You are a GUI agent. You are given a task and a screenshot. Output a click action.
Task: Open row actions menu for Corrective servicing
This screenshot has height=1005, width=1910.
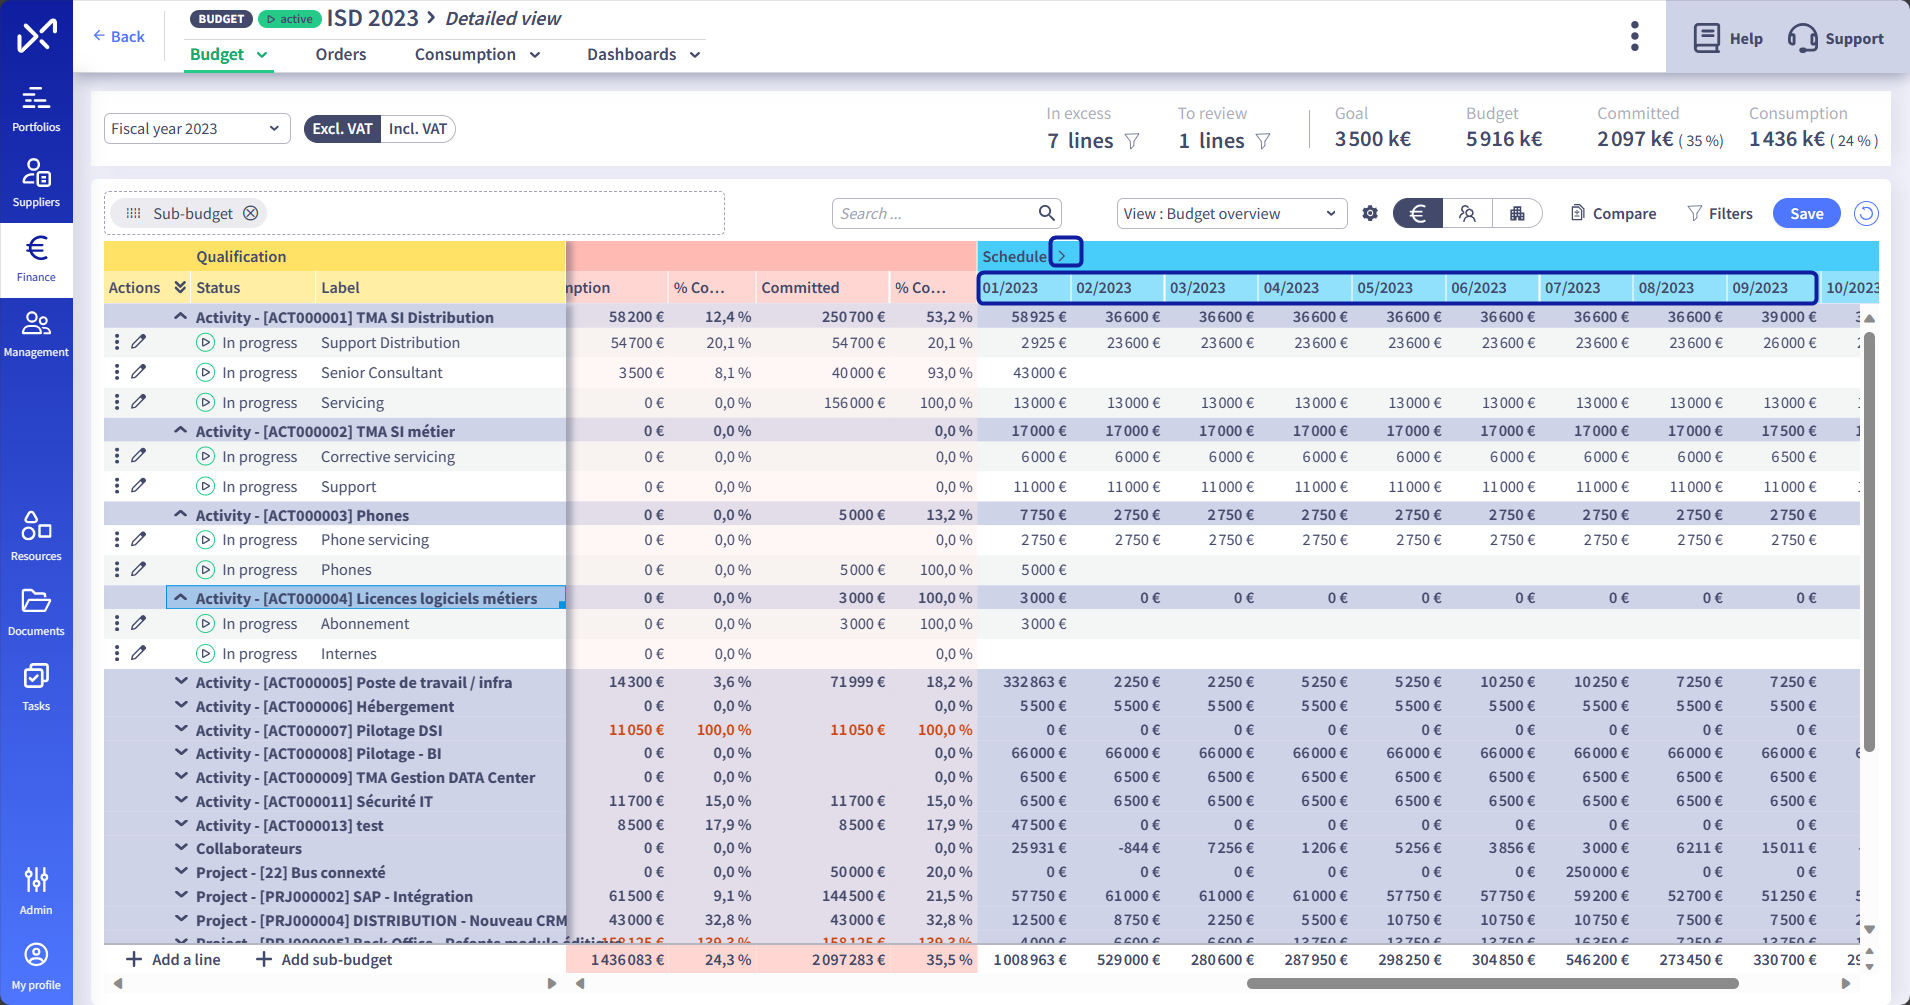click(x=117, y=456)
